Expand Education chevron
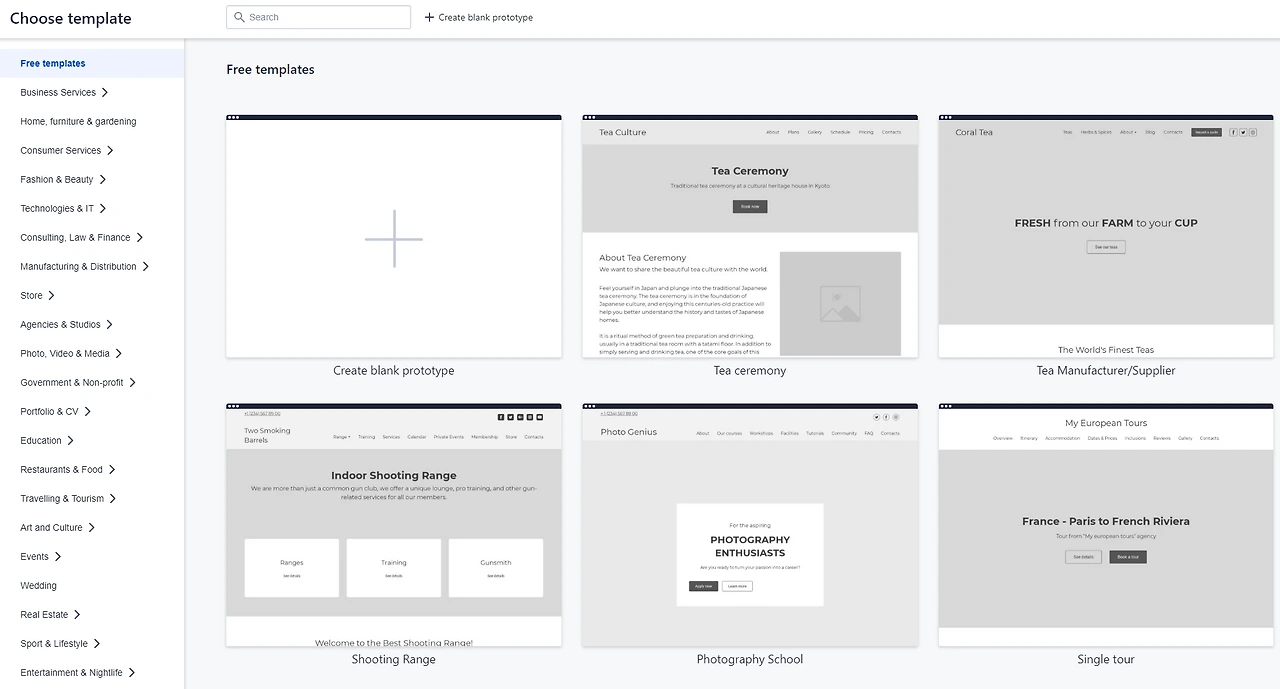Screen dimensions: 1280x689 pos(71,440)
